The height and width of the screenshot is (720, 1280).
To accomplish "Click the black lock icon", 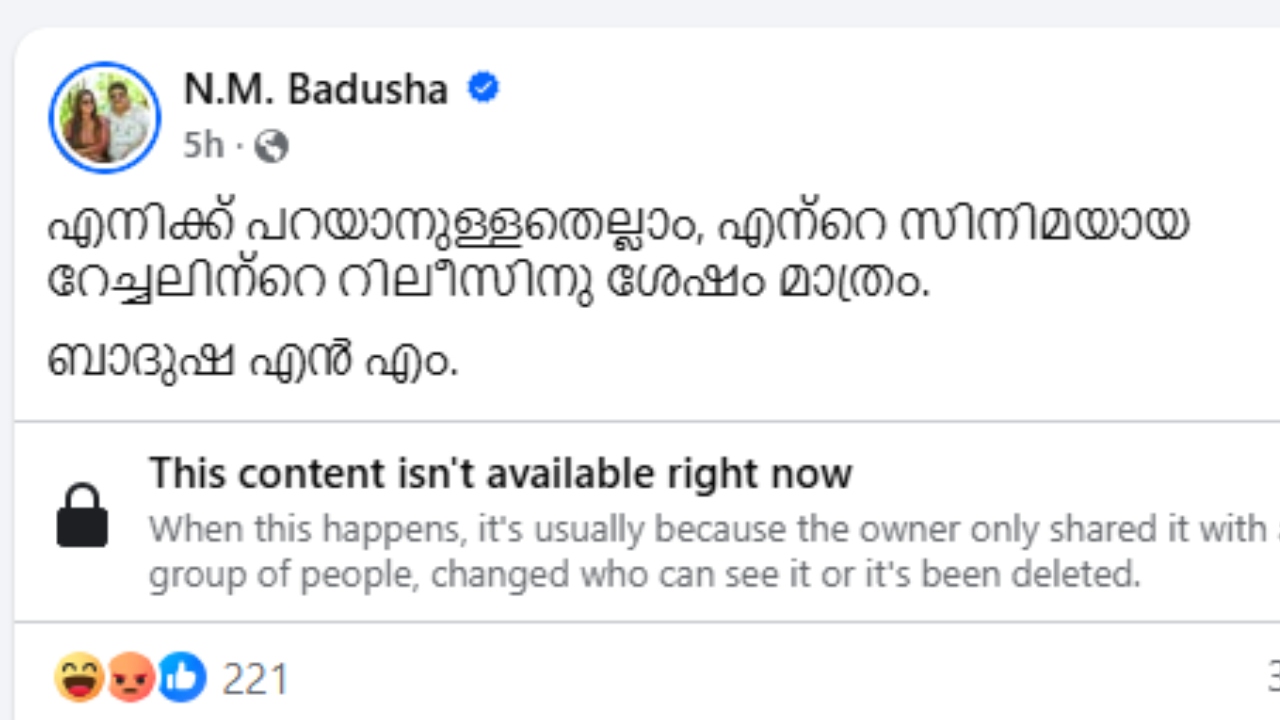I will (x=82, y=516).
